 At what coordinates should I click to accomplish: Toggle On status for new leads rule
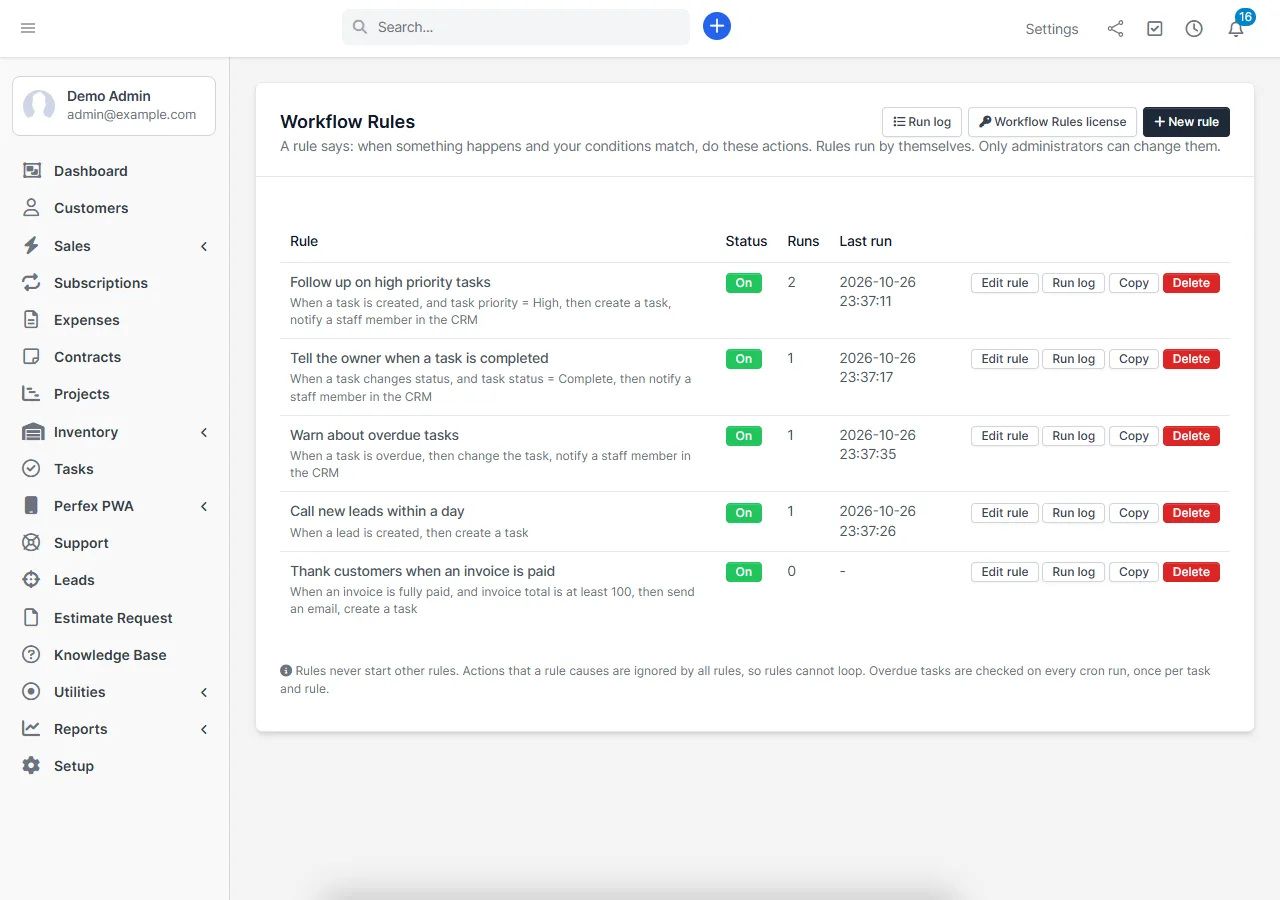tap(744, 513)
